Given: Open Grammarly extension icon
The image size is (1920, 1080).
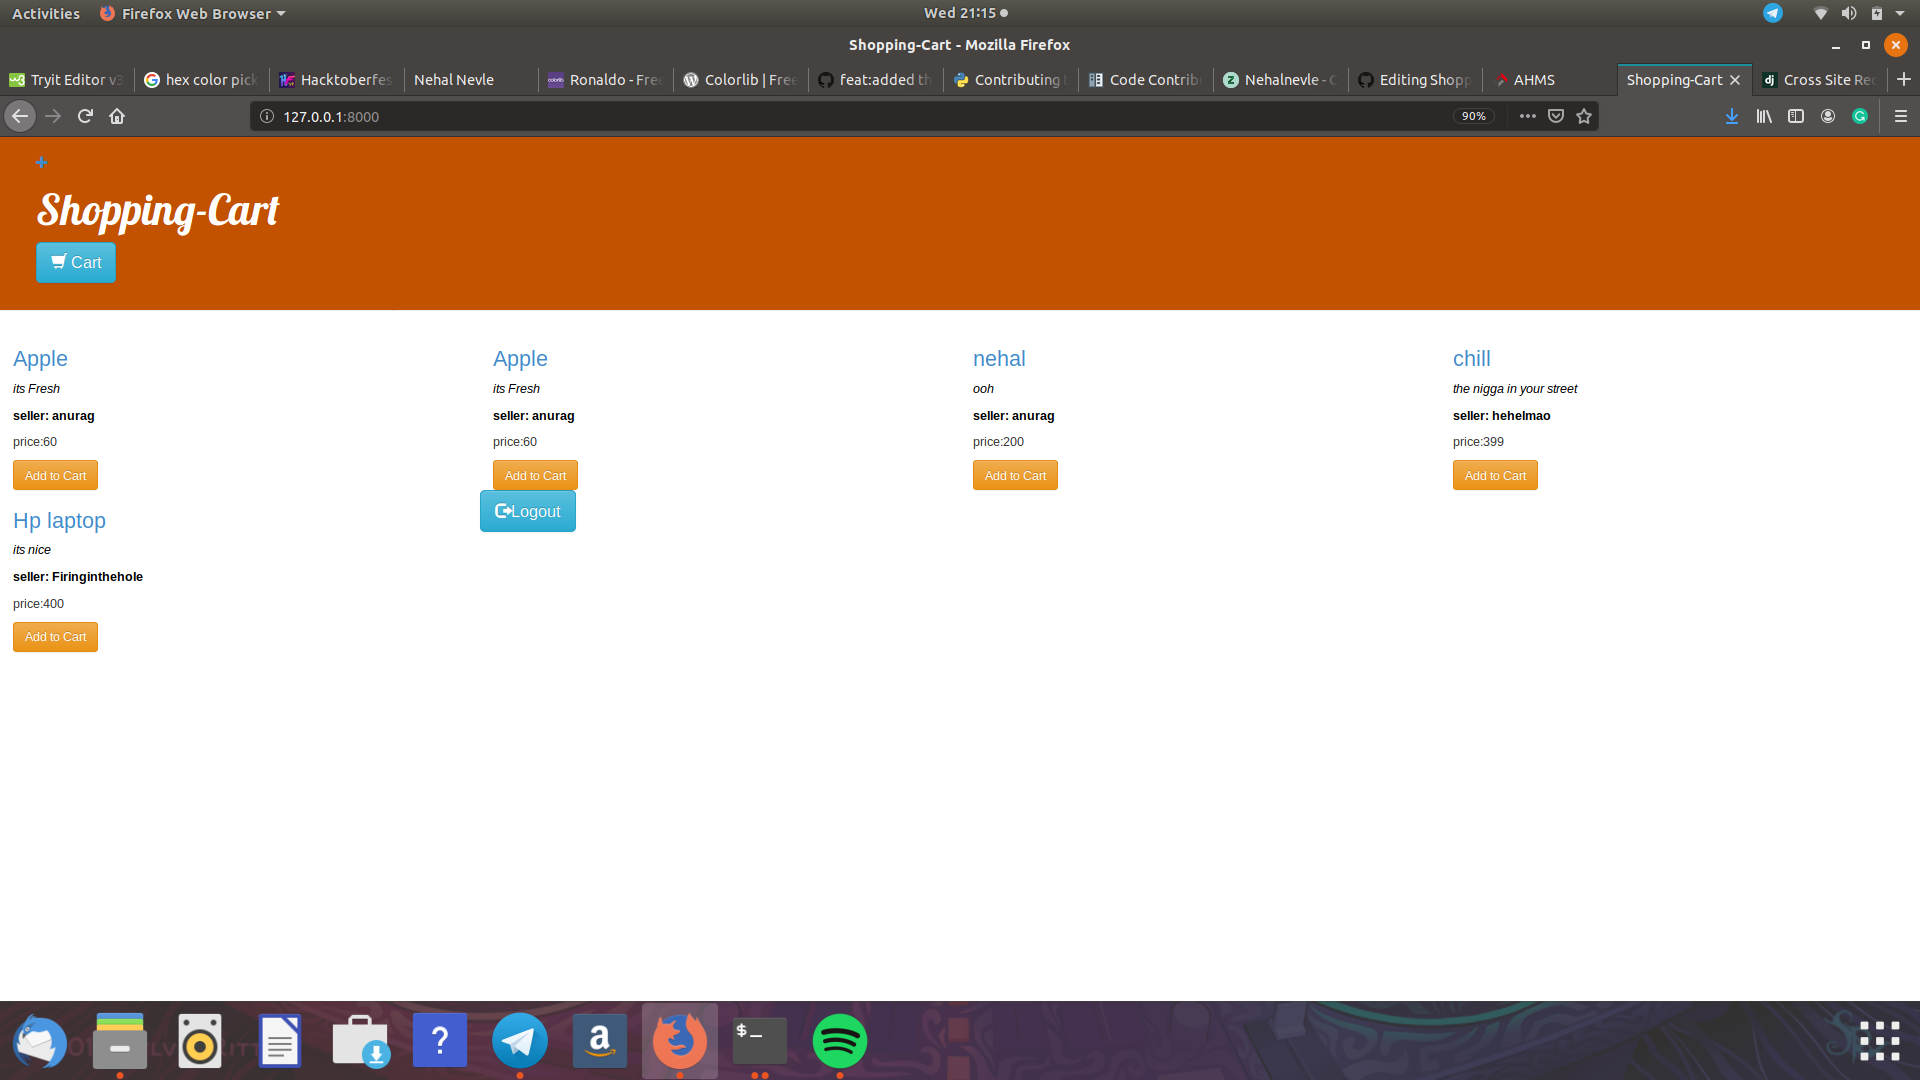Looking at the screenshot, I should pos(1860,116).
